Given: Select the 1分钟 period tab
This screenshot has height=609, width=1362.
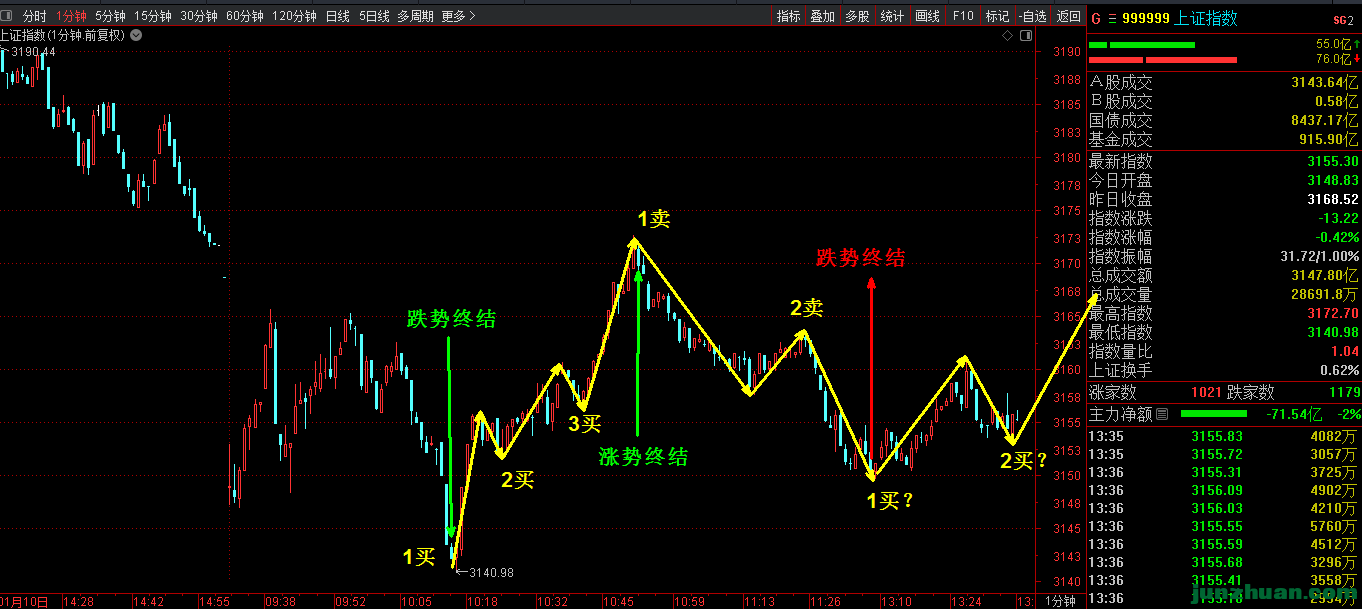Looking at the screenshot, I should pos(71,16).
